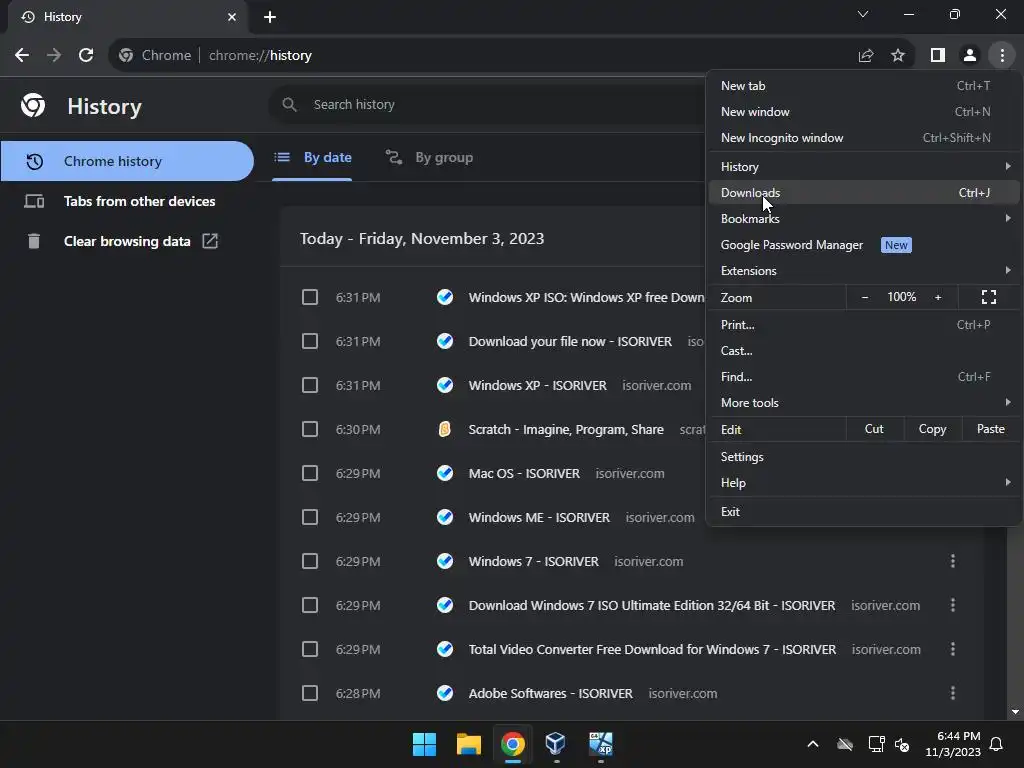Expand the Bookmarks submenu
Viewport: 1024px width, 768px height.
863,219
